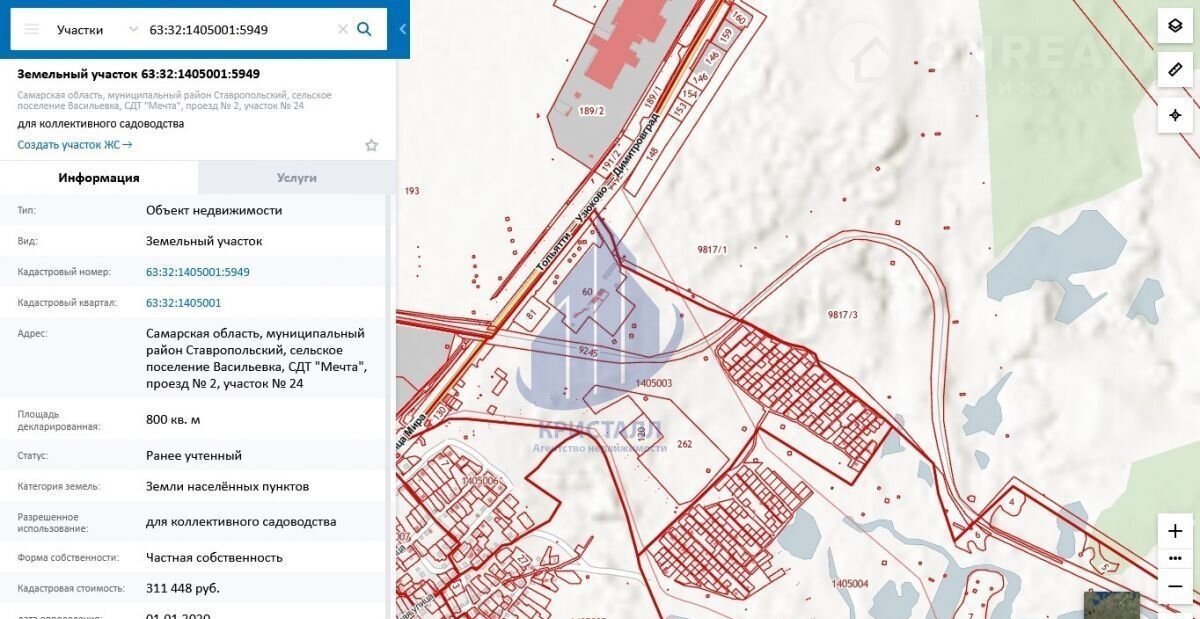Viewport: 1200px width, 619px height.
Task: Follow the Создать участок ЖС link
Action: (x=75, y=145)
